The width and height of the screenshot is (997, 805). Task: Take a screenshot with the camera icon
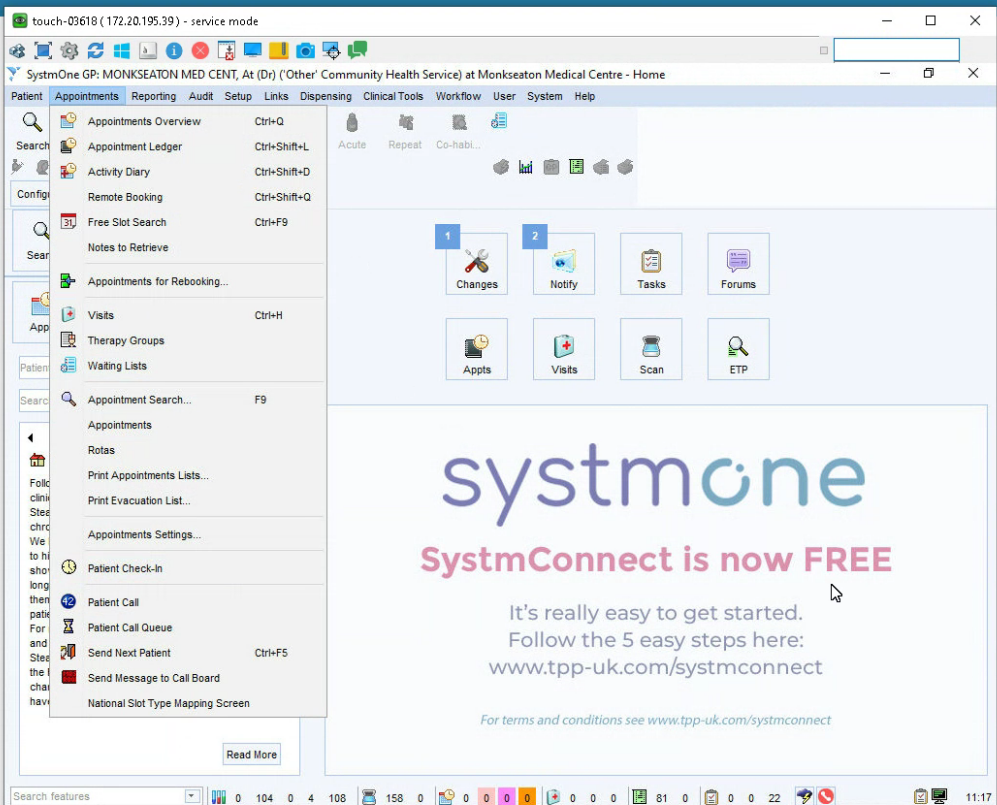(305, 50)
